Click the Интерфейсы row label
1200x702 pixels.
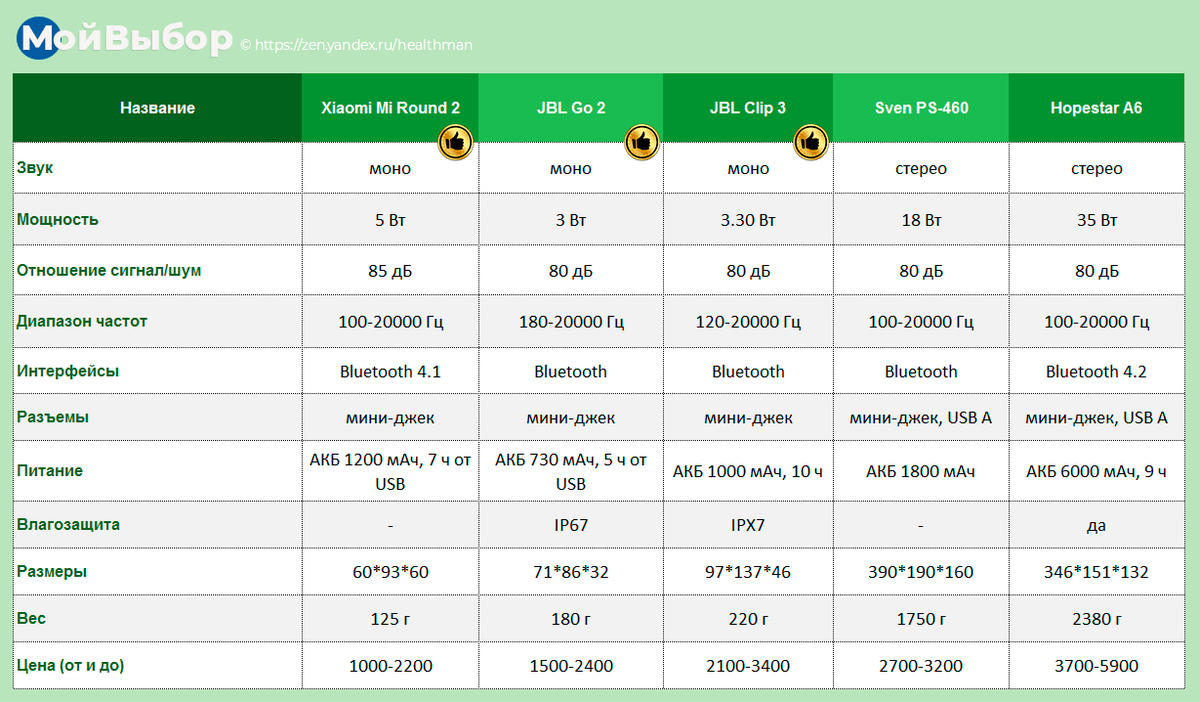[68, 371]
